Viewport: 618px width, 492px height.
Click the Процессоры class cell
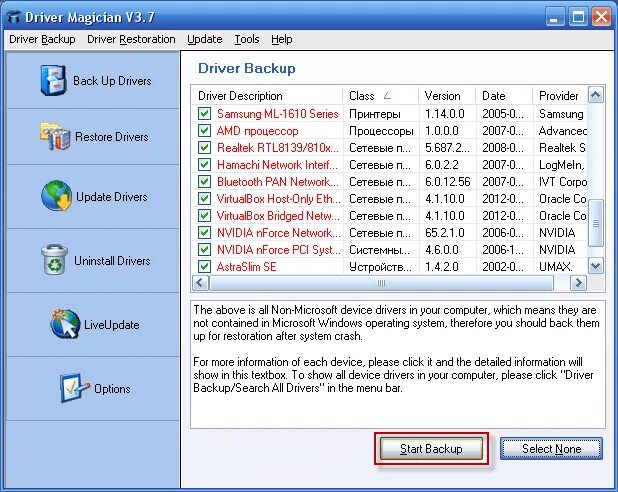[381, 131]
